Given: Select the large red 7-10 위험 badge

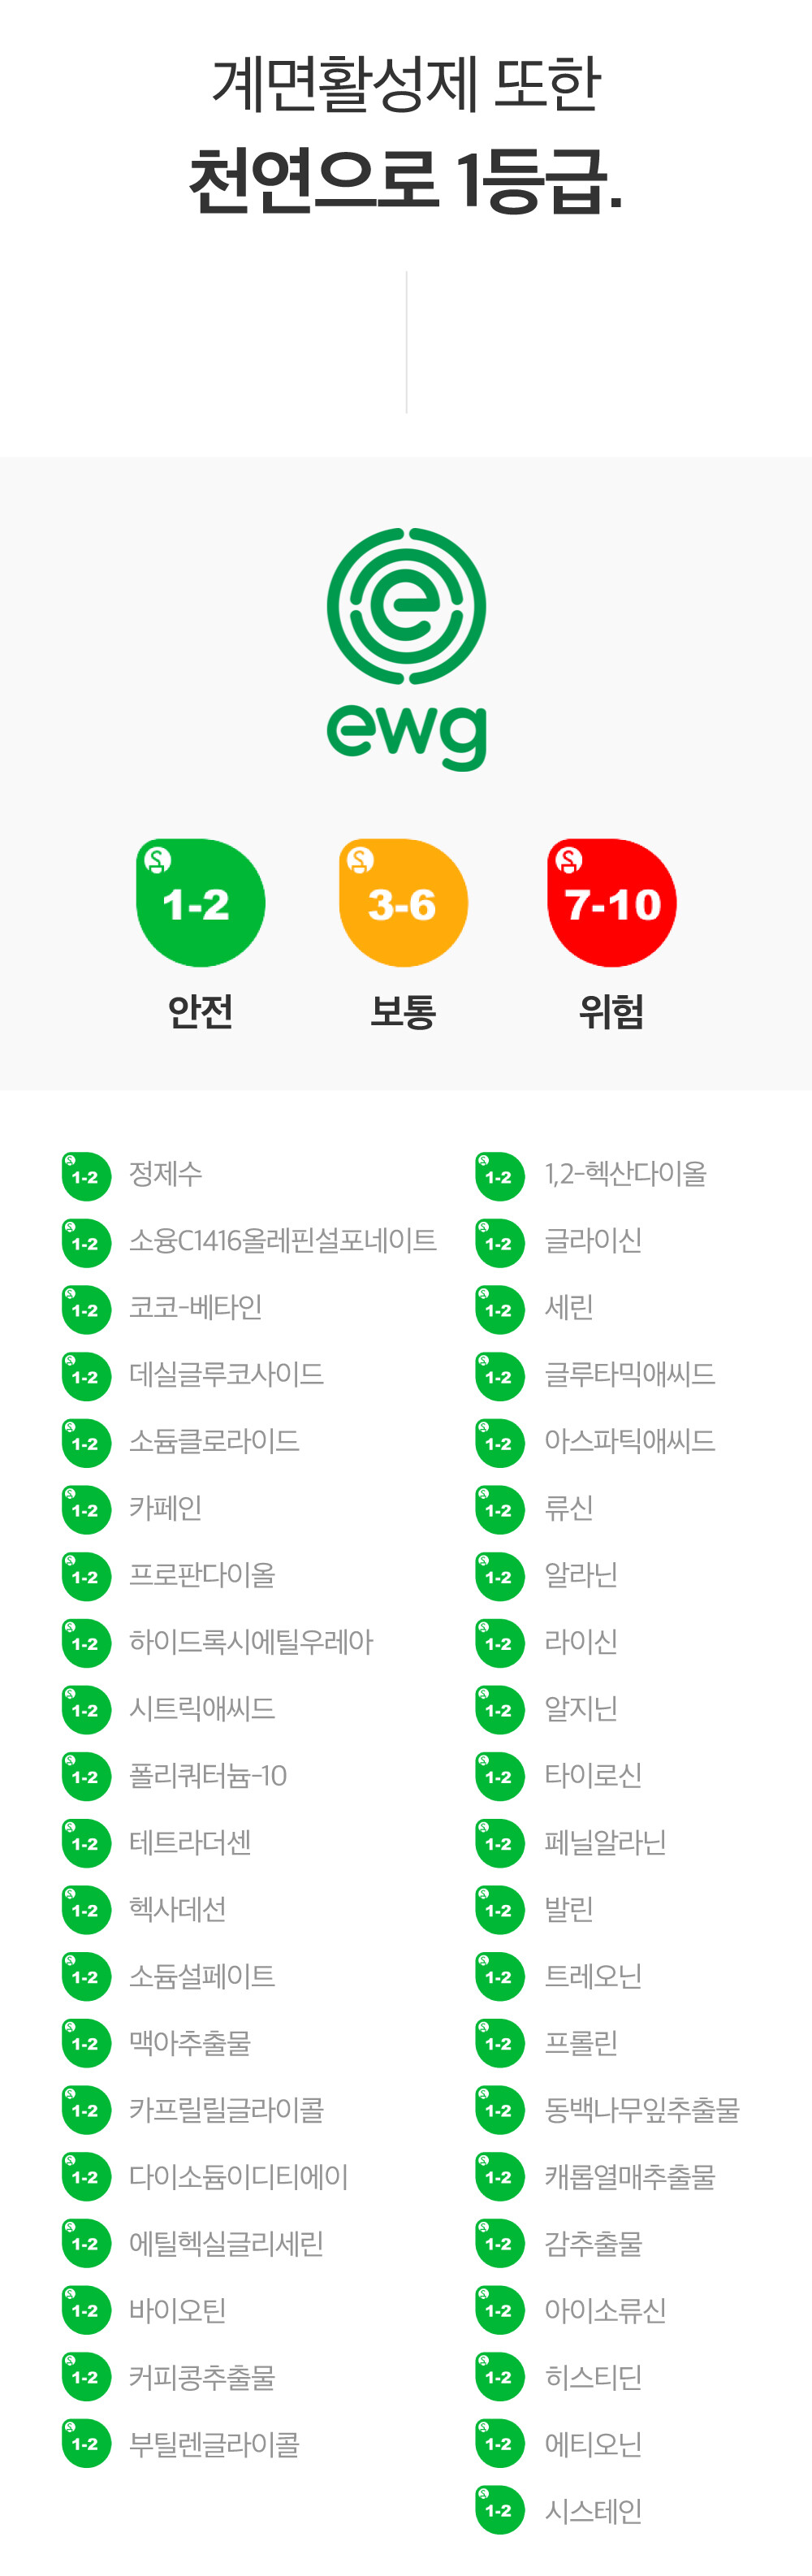Looking at the screenshot, I should point(611,902).
